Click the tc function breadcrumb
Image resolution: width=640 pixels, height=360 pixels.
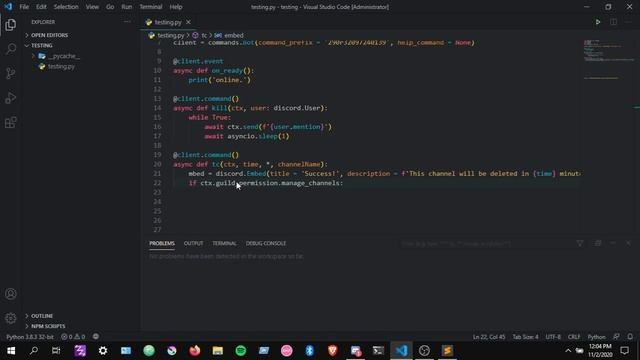click(x=200, y=36)
